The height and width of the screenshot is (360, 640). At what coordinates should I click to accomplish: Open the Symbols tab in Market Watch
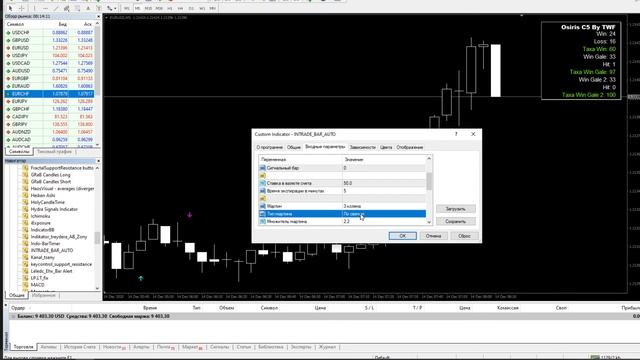coord(19,151)
